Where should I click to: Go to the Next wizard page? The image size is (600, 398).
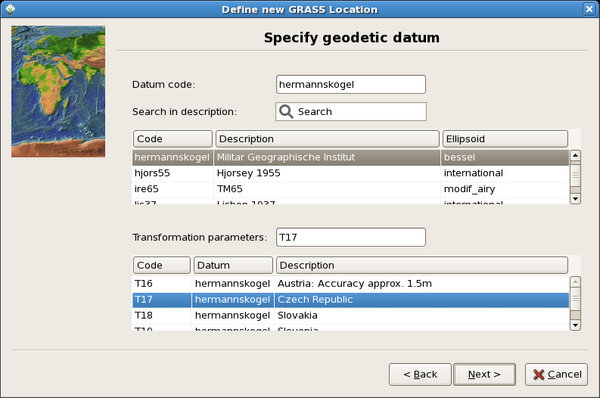point(484,375)
